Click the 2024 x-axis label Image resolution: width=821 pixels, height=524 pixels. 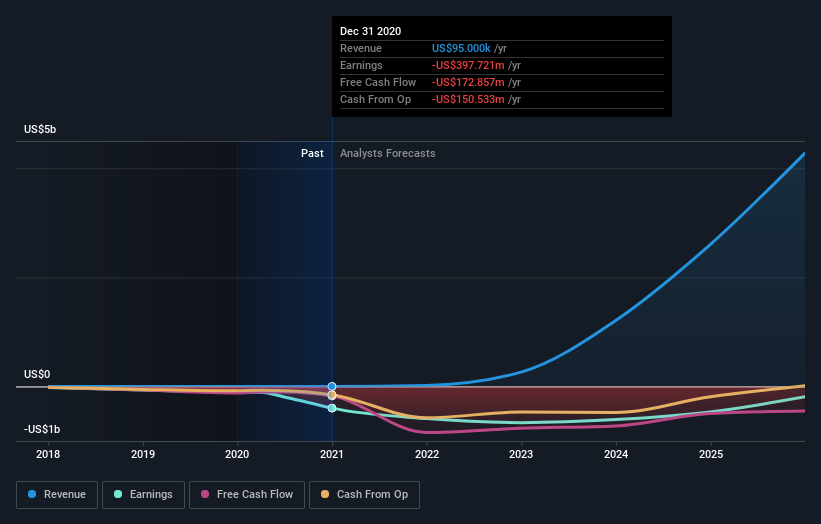pyautogui.click(x=616, y=454)
